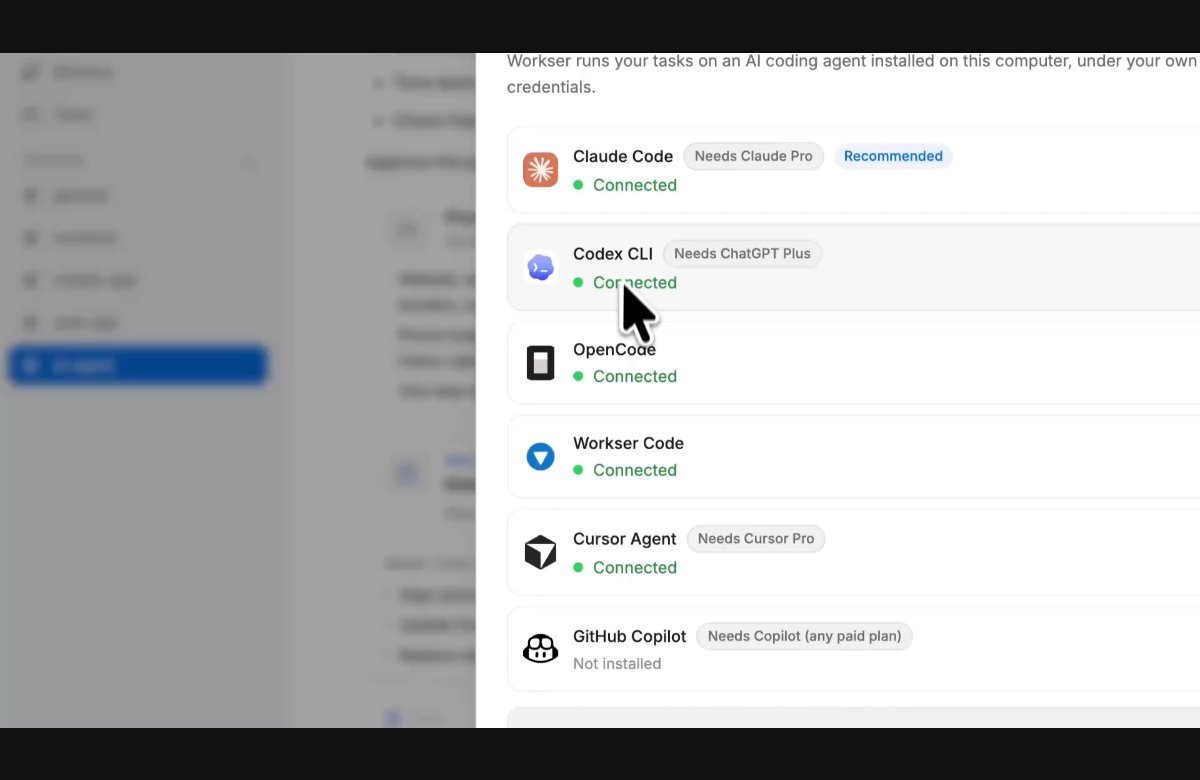Click the Needs Cursor Pro badge
1200x780 pixels.
point(756,539)
